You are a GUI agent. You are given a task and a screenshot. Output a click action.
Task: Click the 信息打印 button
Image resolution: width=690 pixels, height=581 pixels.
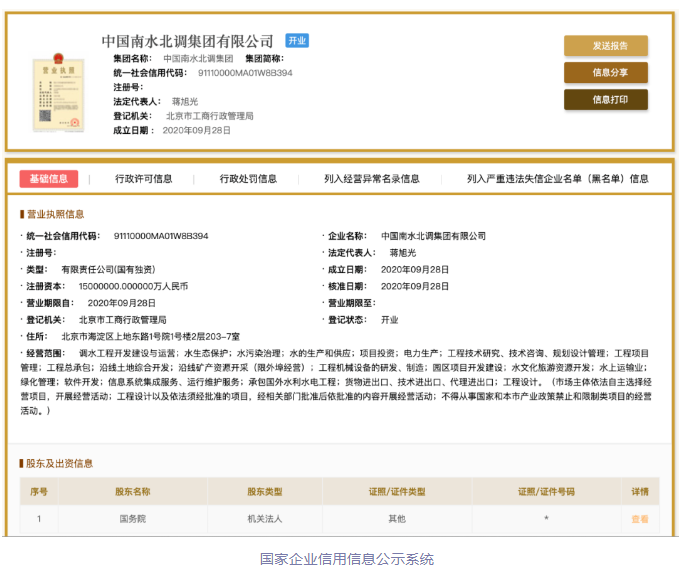coord(606,99)
